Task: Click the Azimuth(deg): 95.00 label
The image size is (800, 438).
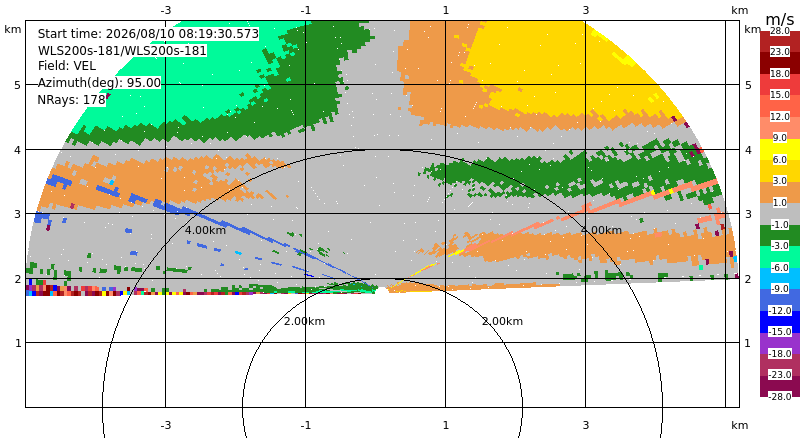Action: [x=99, y=83]
